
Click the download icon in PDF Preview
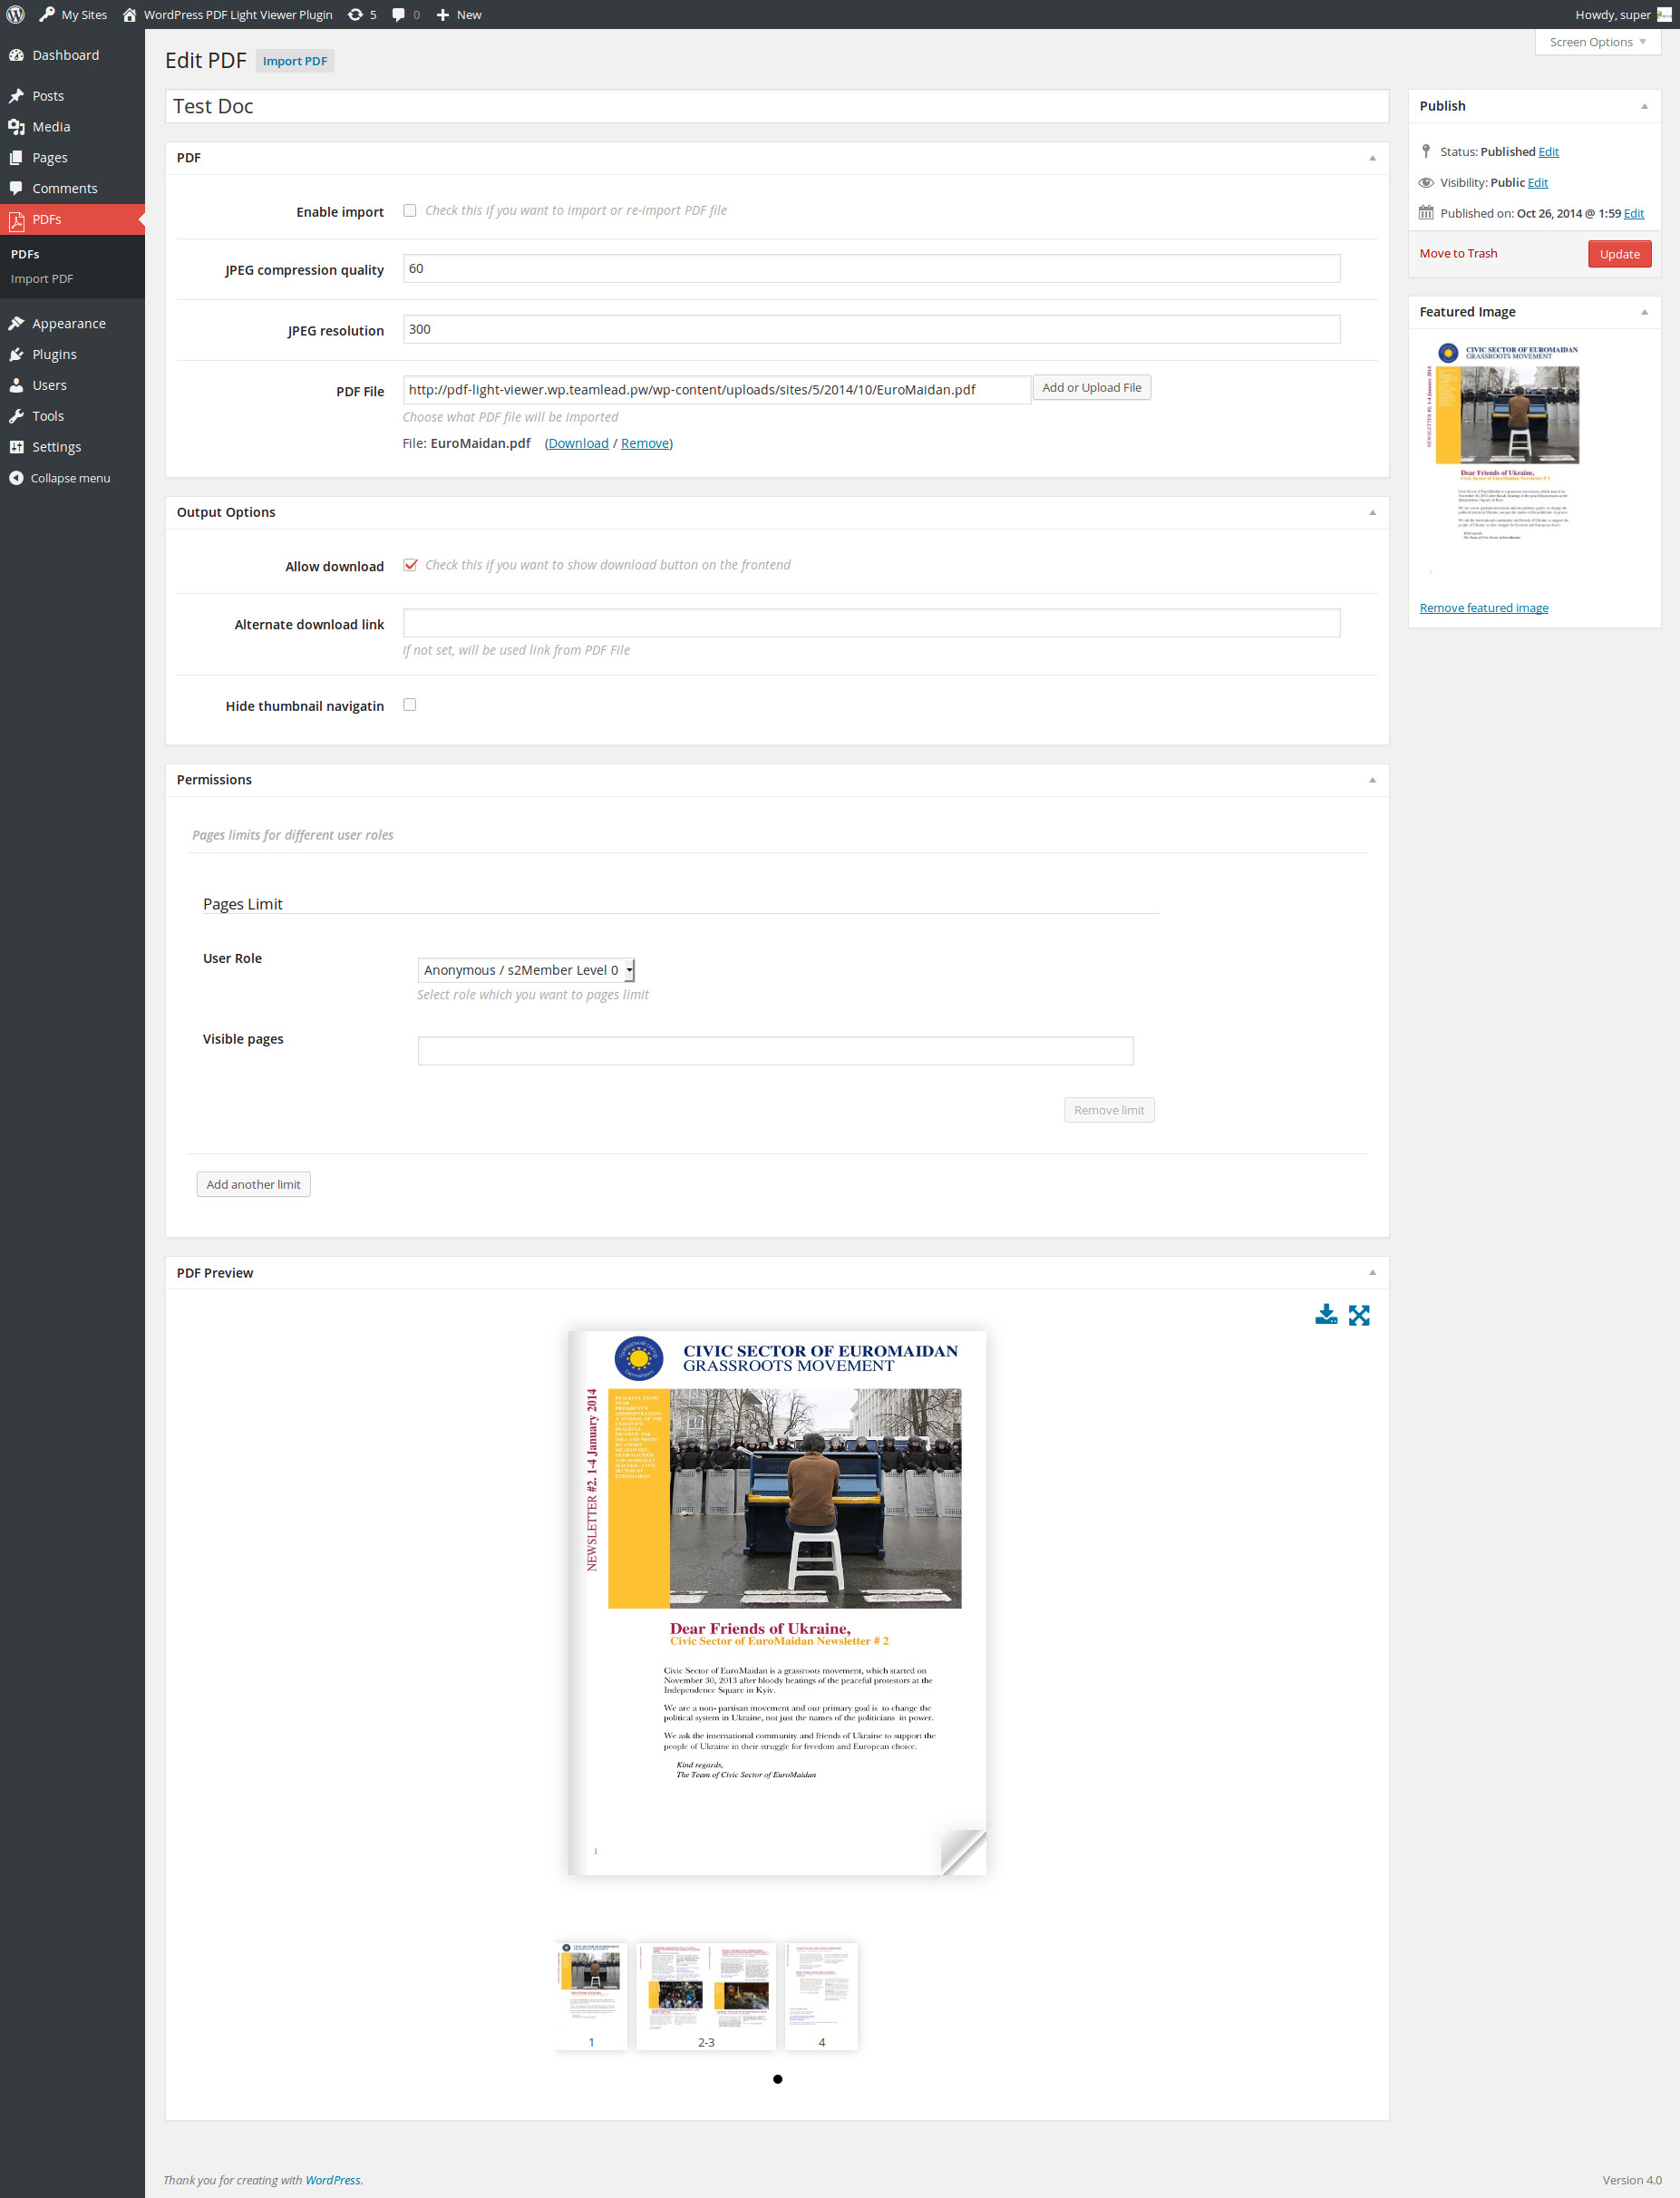click(x=1326, y=1315)
